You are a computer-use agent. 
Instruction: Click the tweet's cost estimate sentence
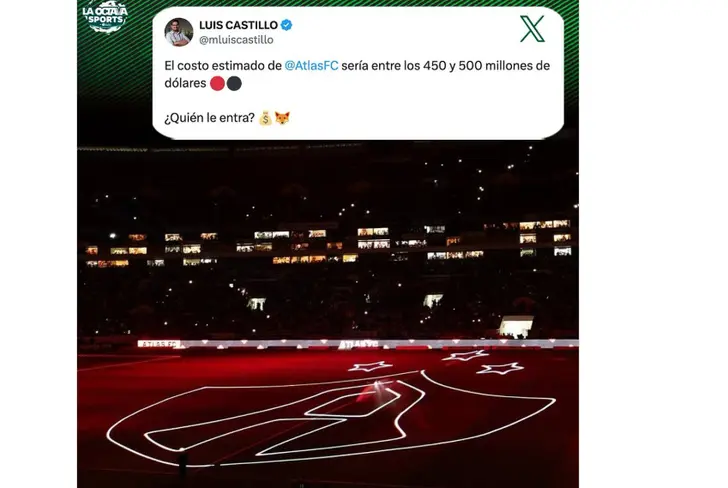pyautogui.click(x=357, y=74)
